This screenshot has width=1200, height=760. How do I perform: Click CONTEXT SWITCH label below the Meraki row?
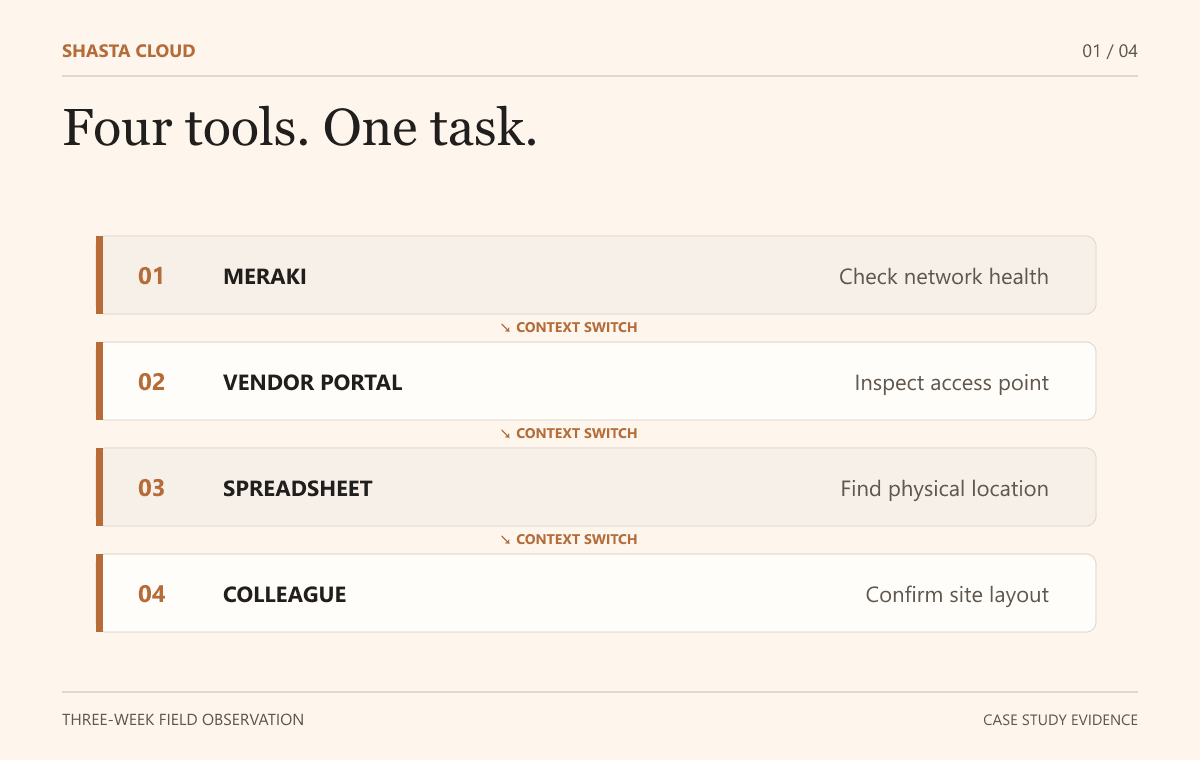click(569, 327)
